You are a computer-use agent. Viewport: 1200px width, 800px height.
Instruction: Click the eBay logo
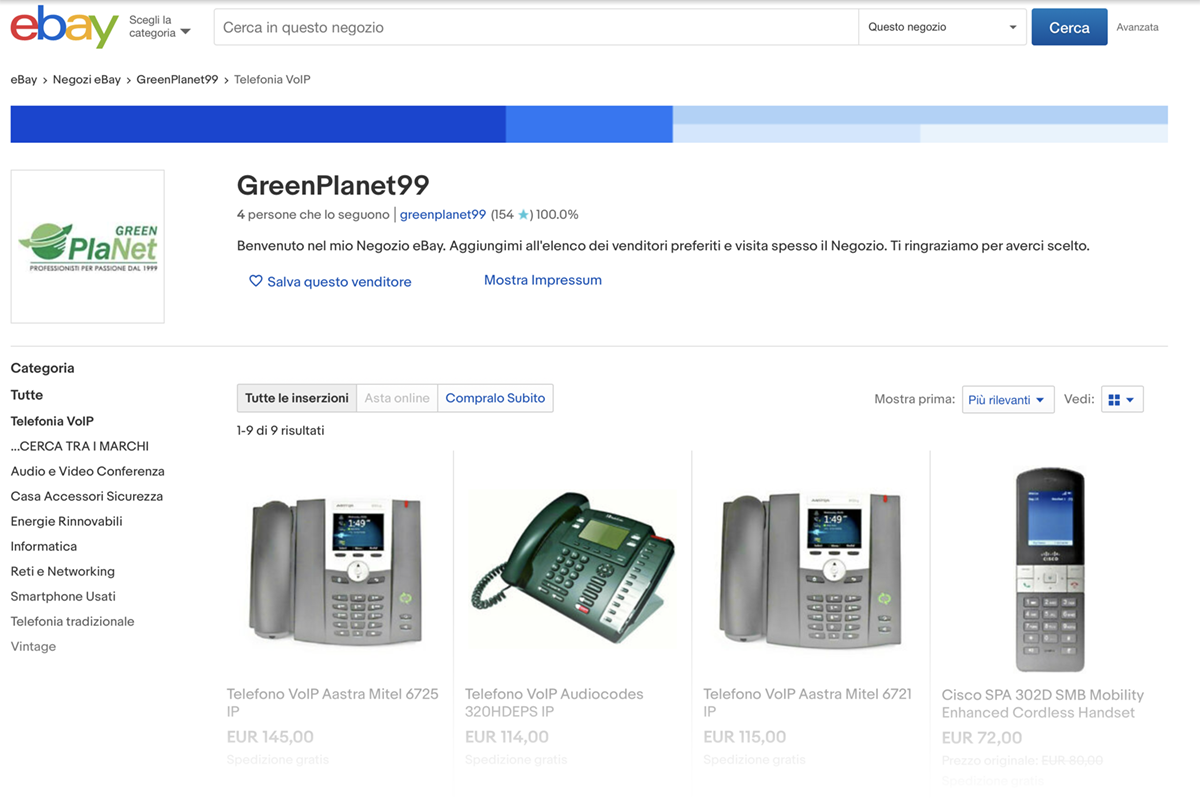pyautogui.click(x=64, y=27)
